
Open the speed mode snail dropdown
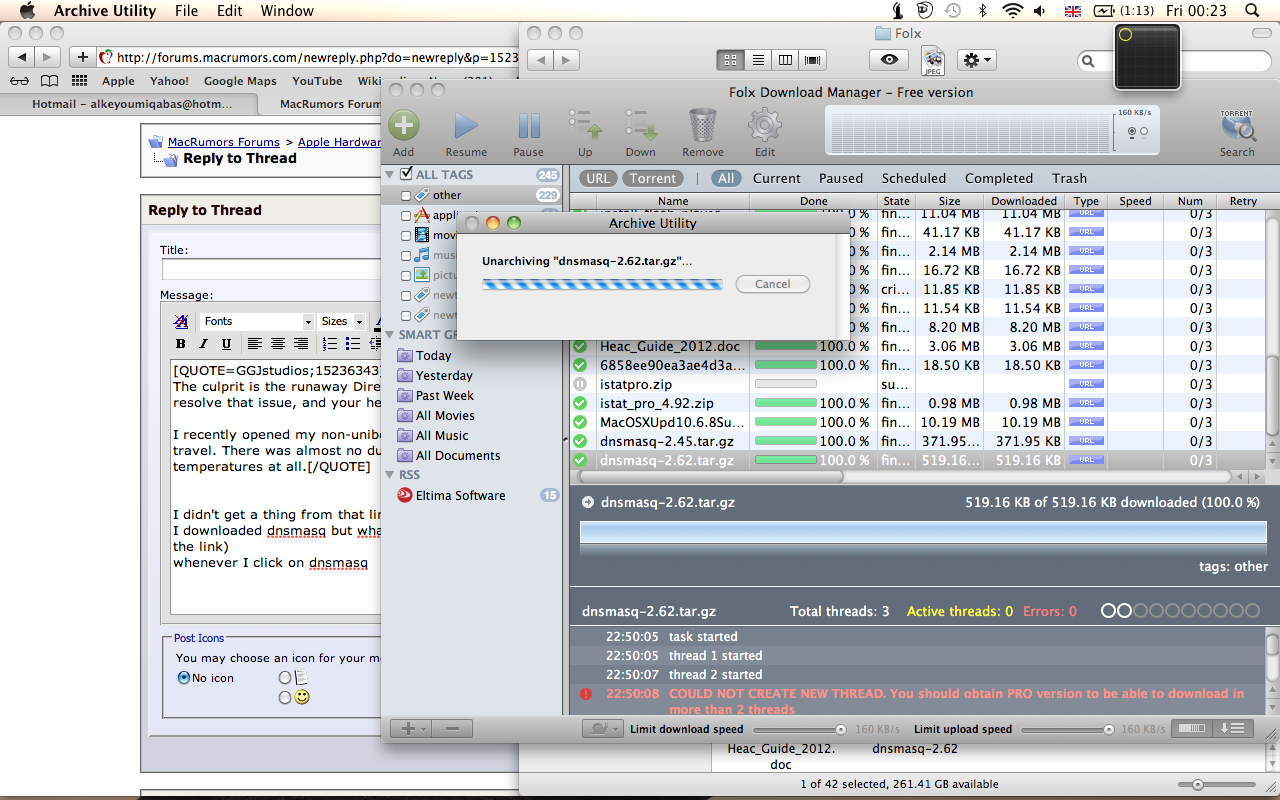[x=603, y=729]
